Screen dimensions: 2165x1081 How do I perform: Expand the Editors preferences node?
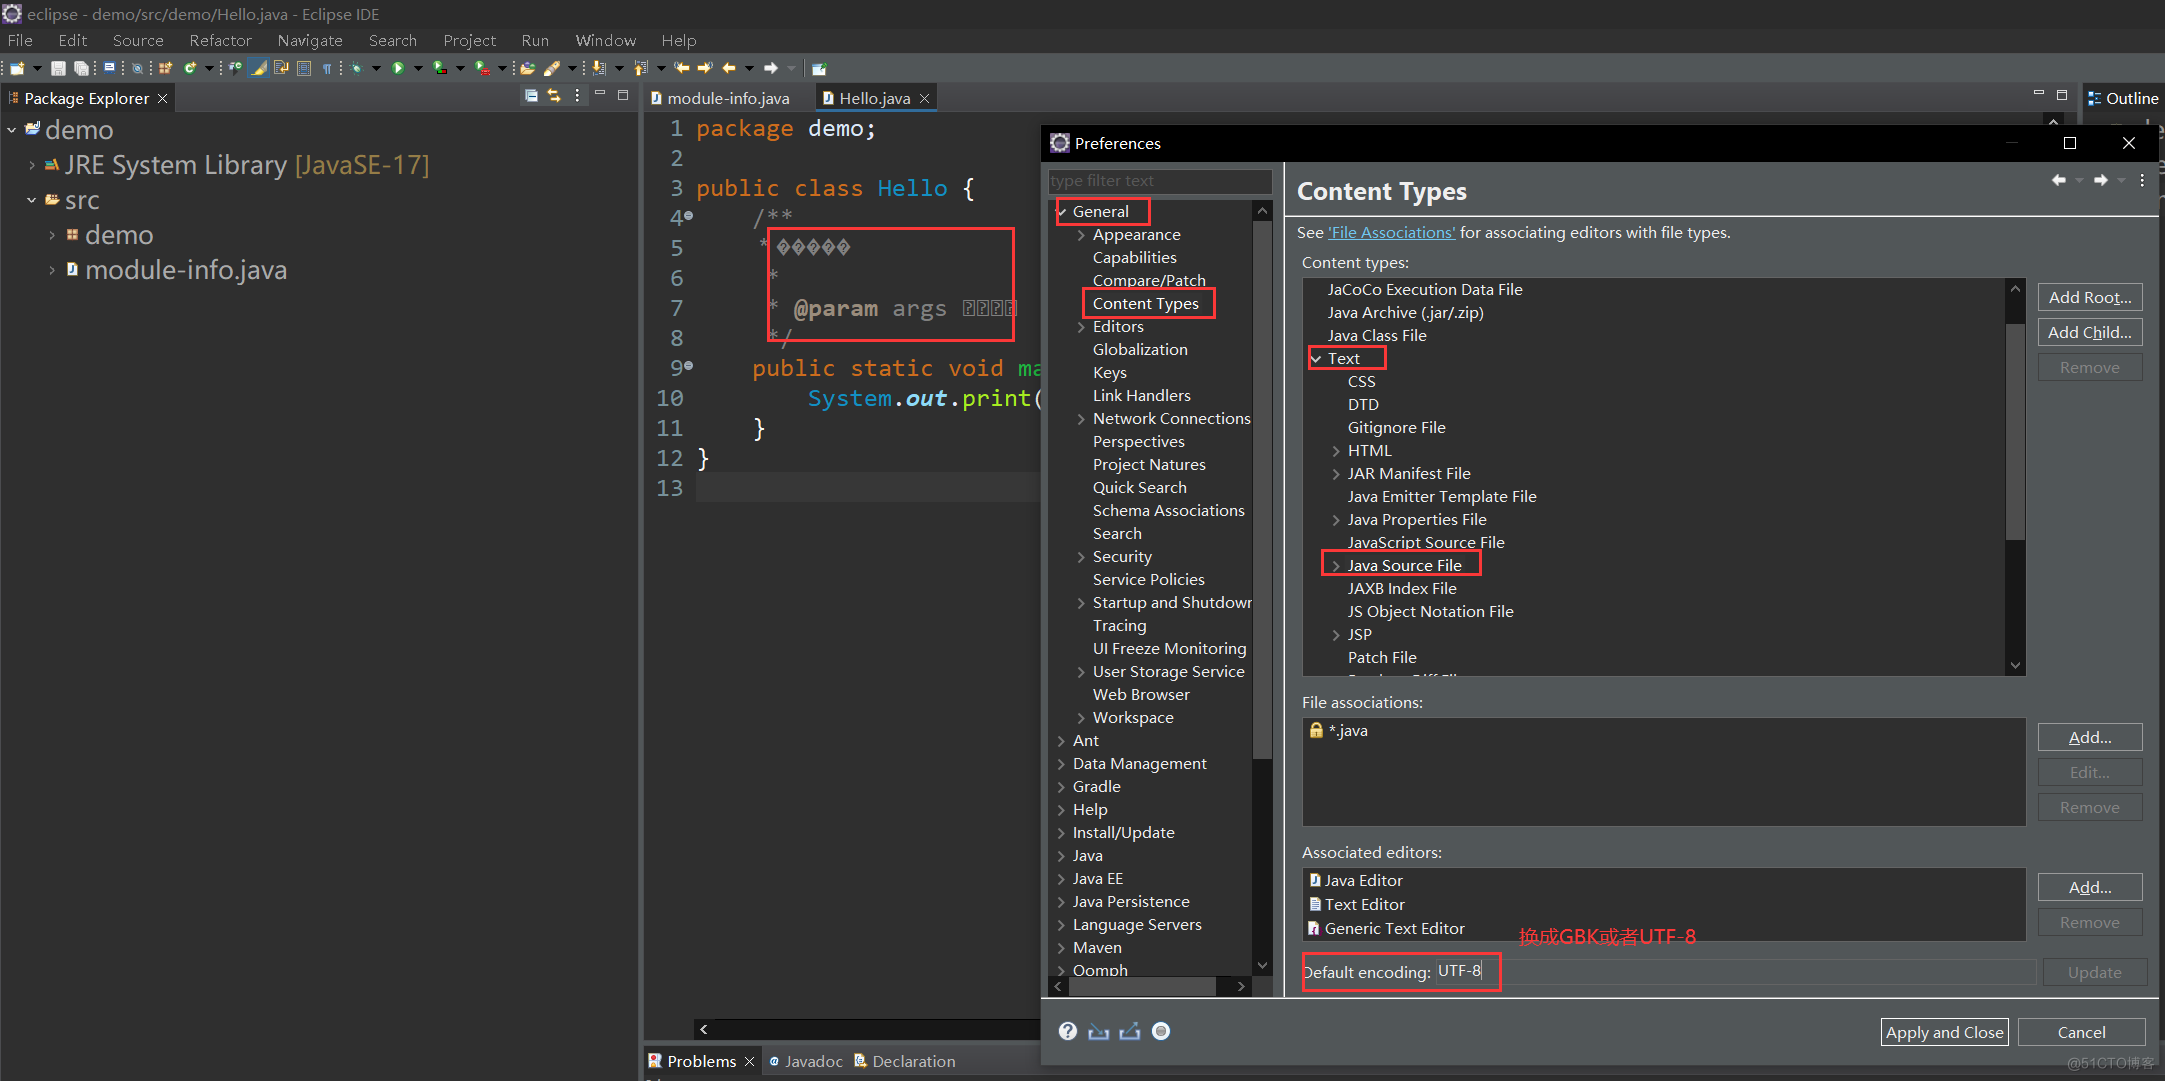(1081, 327)
